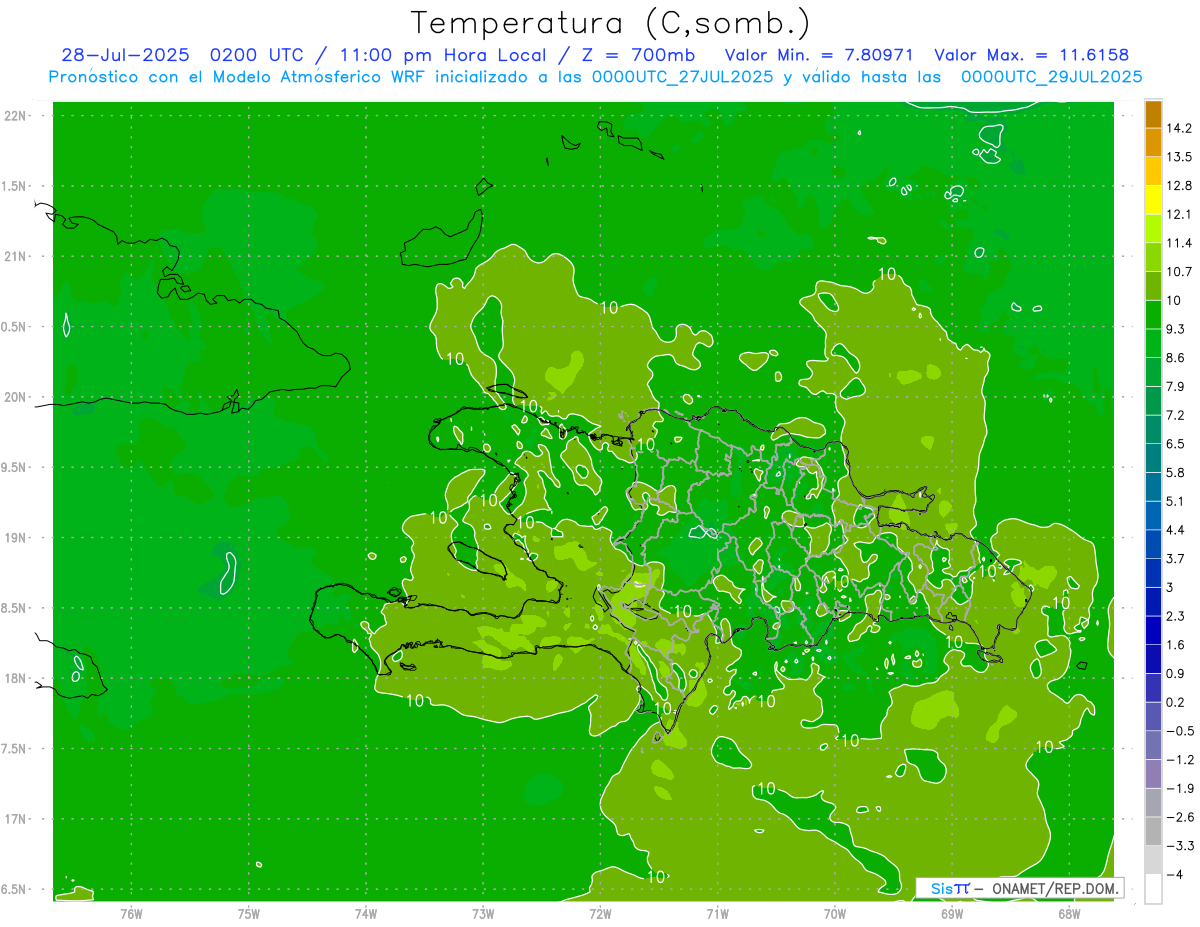The image size is (1200, 927).
Task: Click the 0.2 colorbar value
Action: [1175, 702]
